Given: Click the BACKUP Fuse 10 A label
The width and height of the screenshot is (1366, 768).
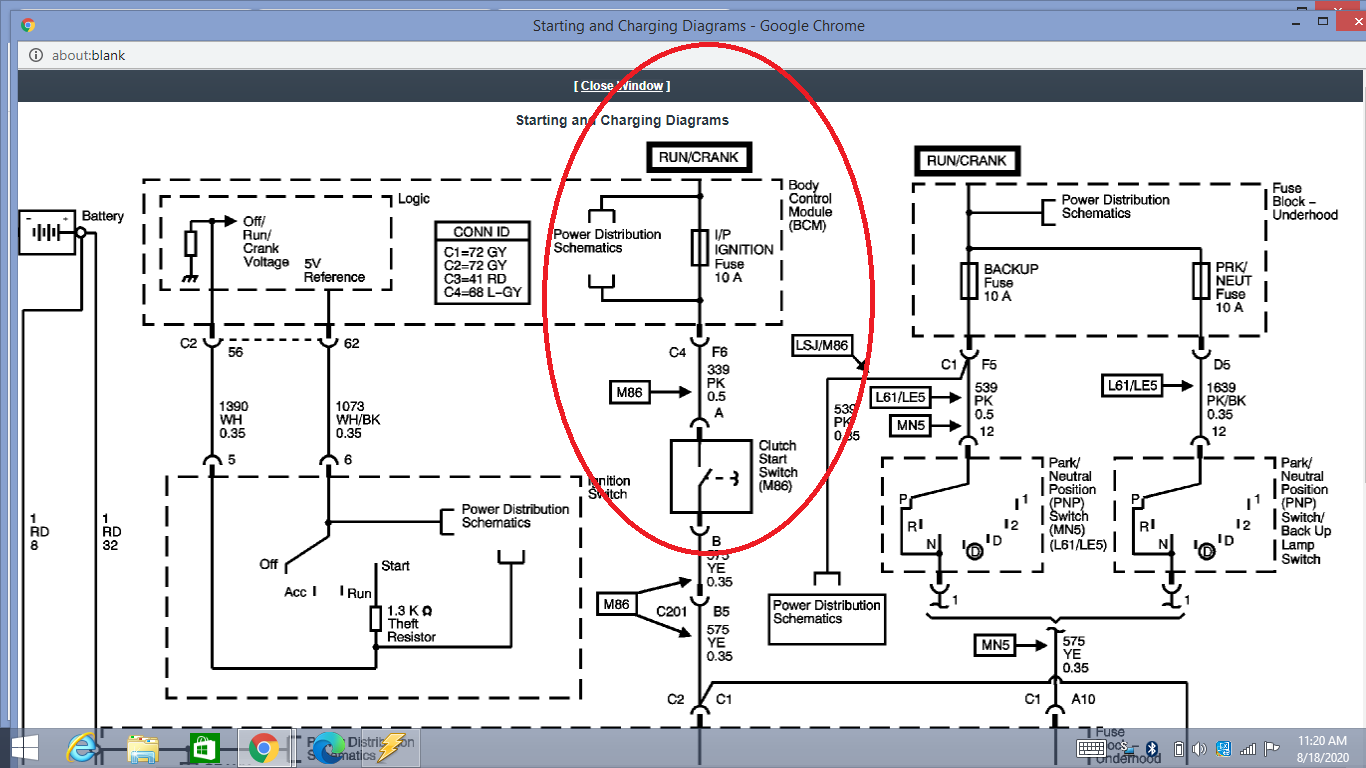Looking at the screenshot, I should 1010,283.
